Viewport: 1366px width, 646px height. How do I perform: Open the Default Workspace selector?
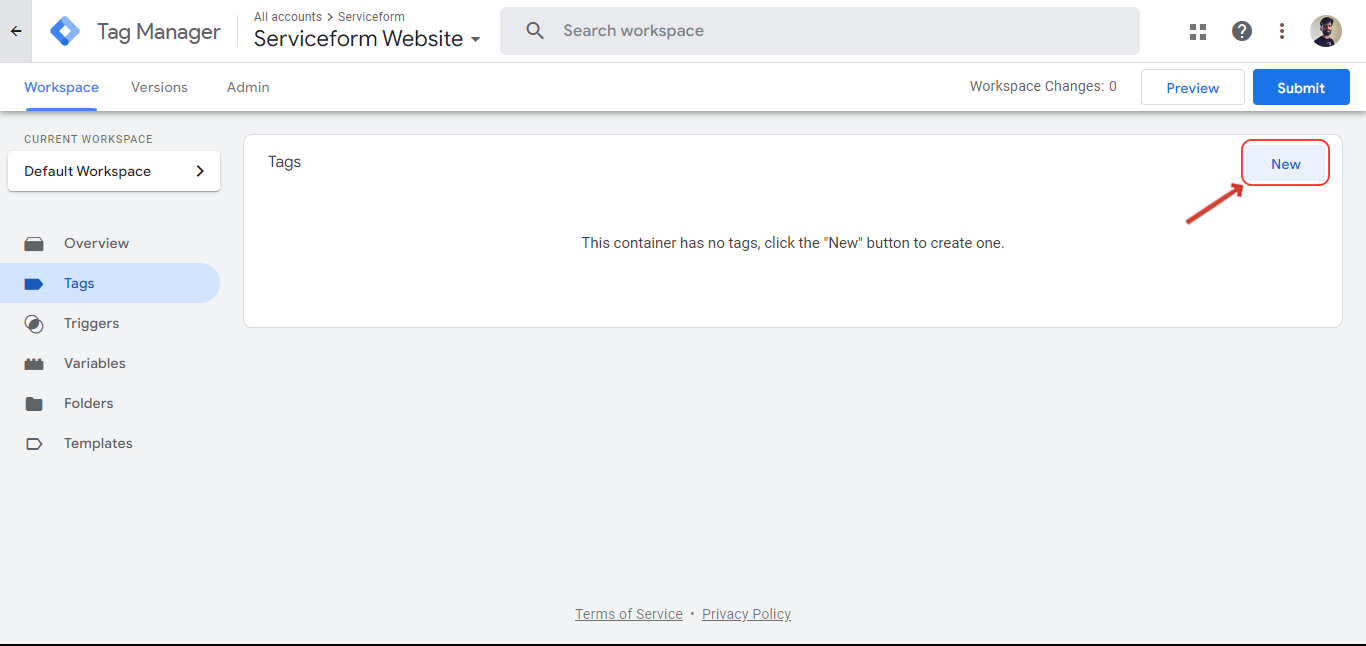(x=114, y=171)
